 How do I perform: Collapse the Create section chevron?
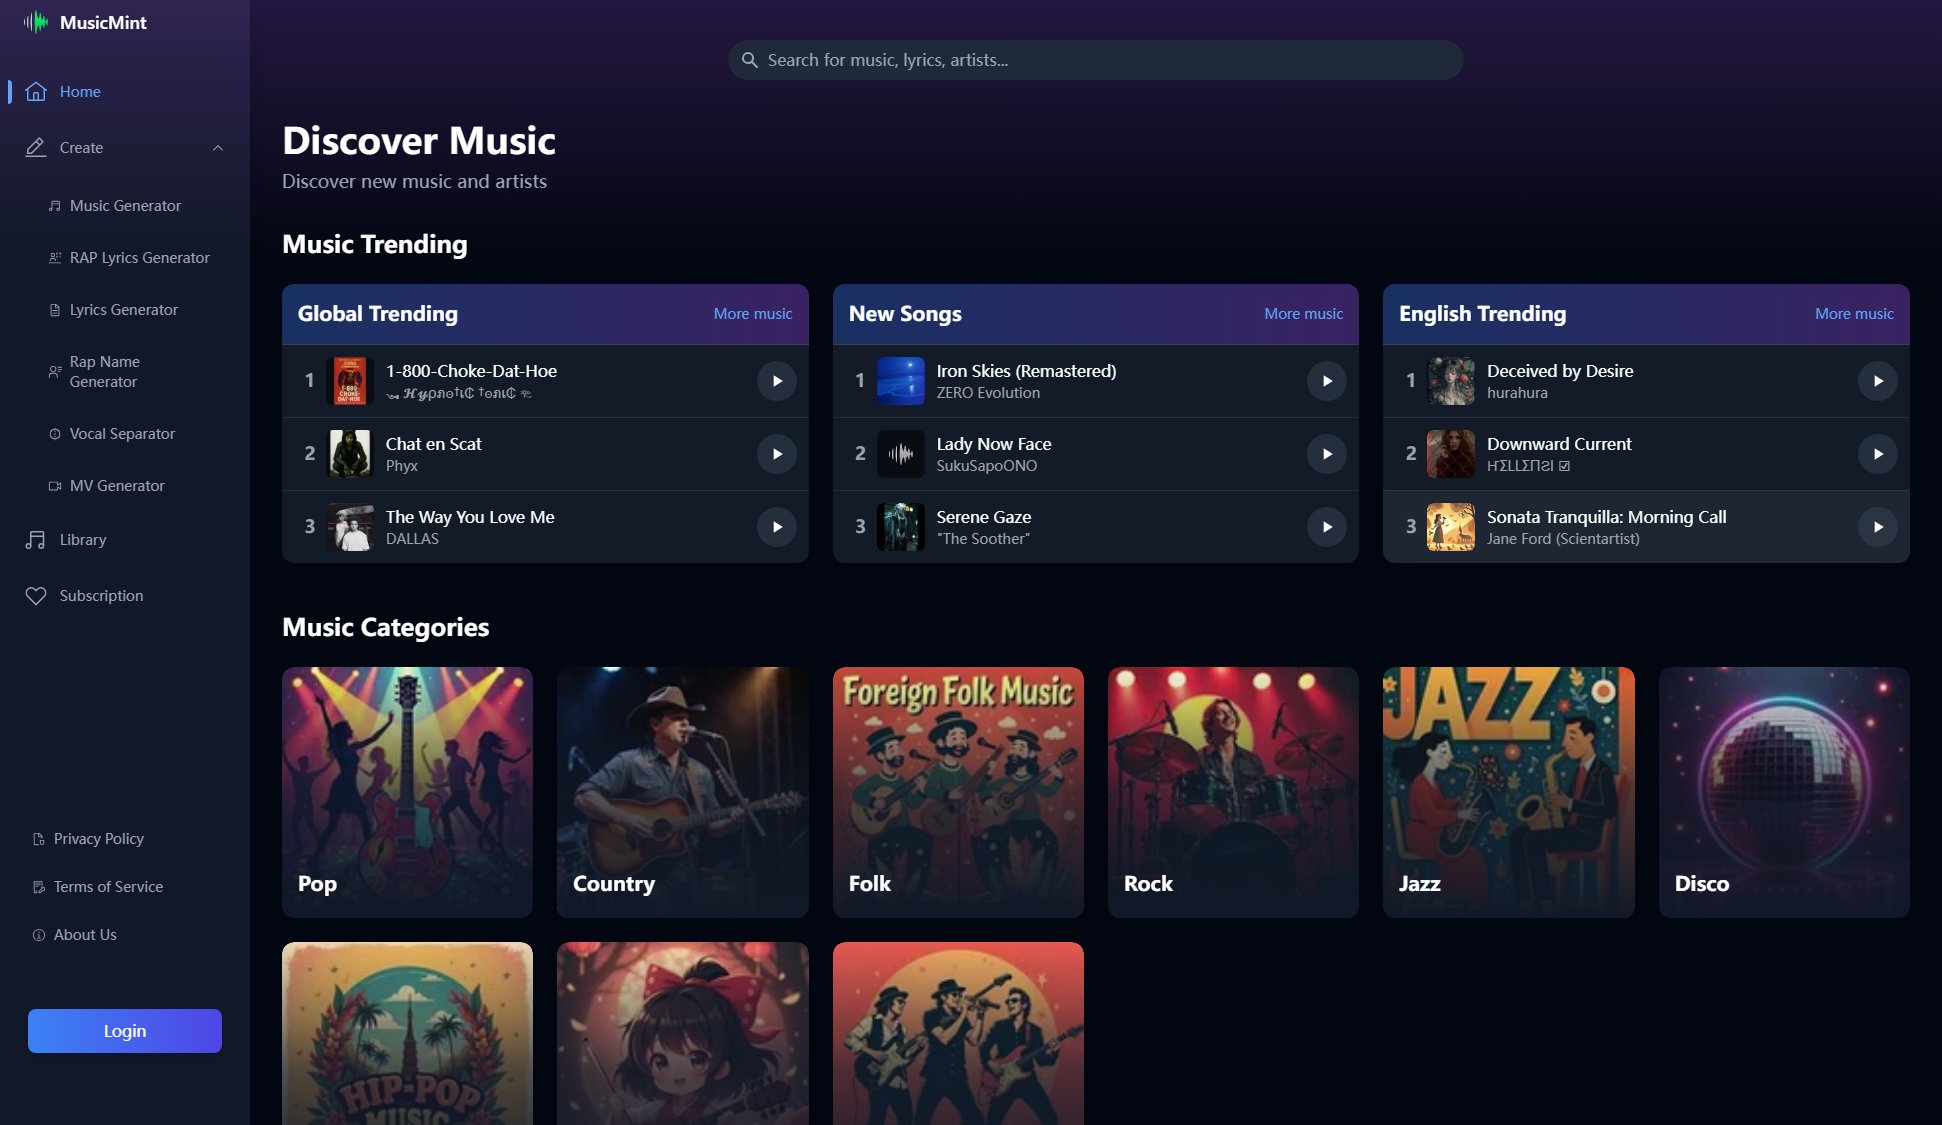217,147
